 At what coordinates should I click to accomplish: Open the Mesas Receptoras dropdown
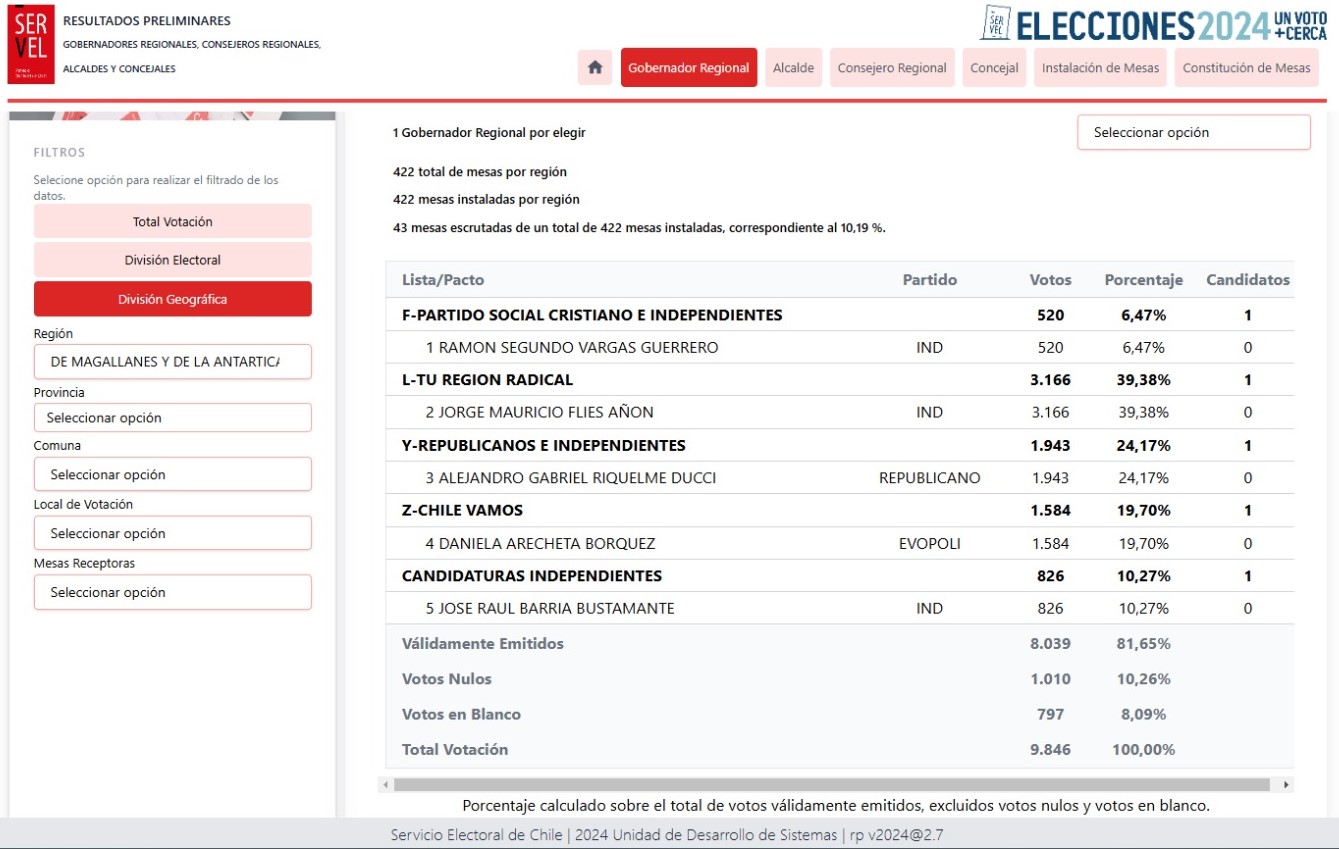coord(173,592)
